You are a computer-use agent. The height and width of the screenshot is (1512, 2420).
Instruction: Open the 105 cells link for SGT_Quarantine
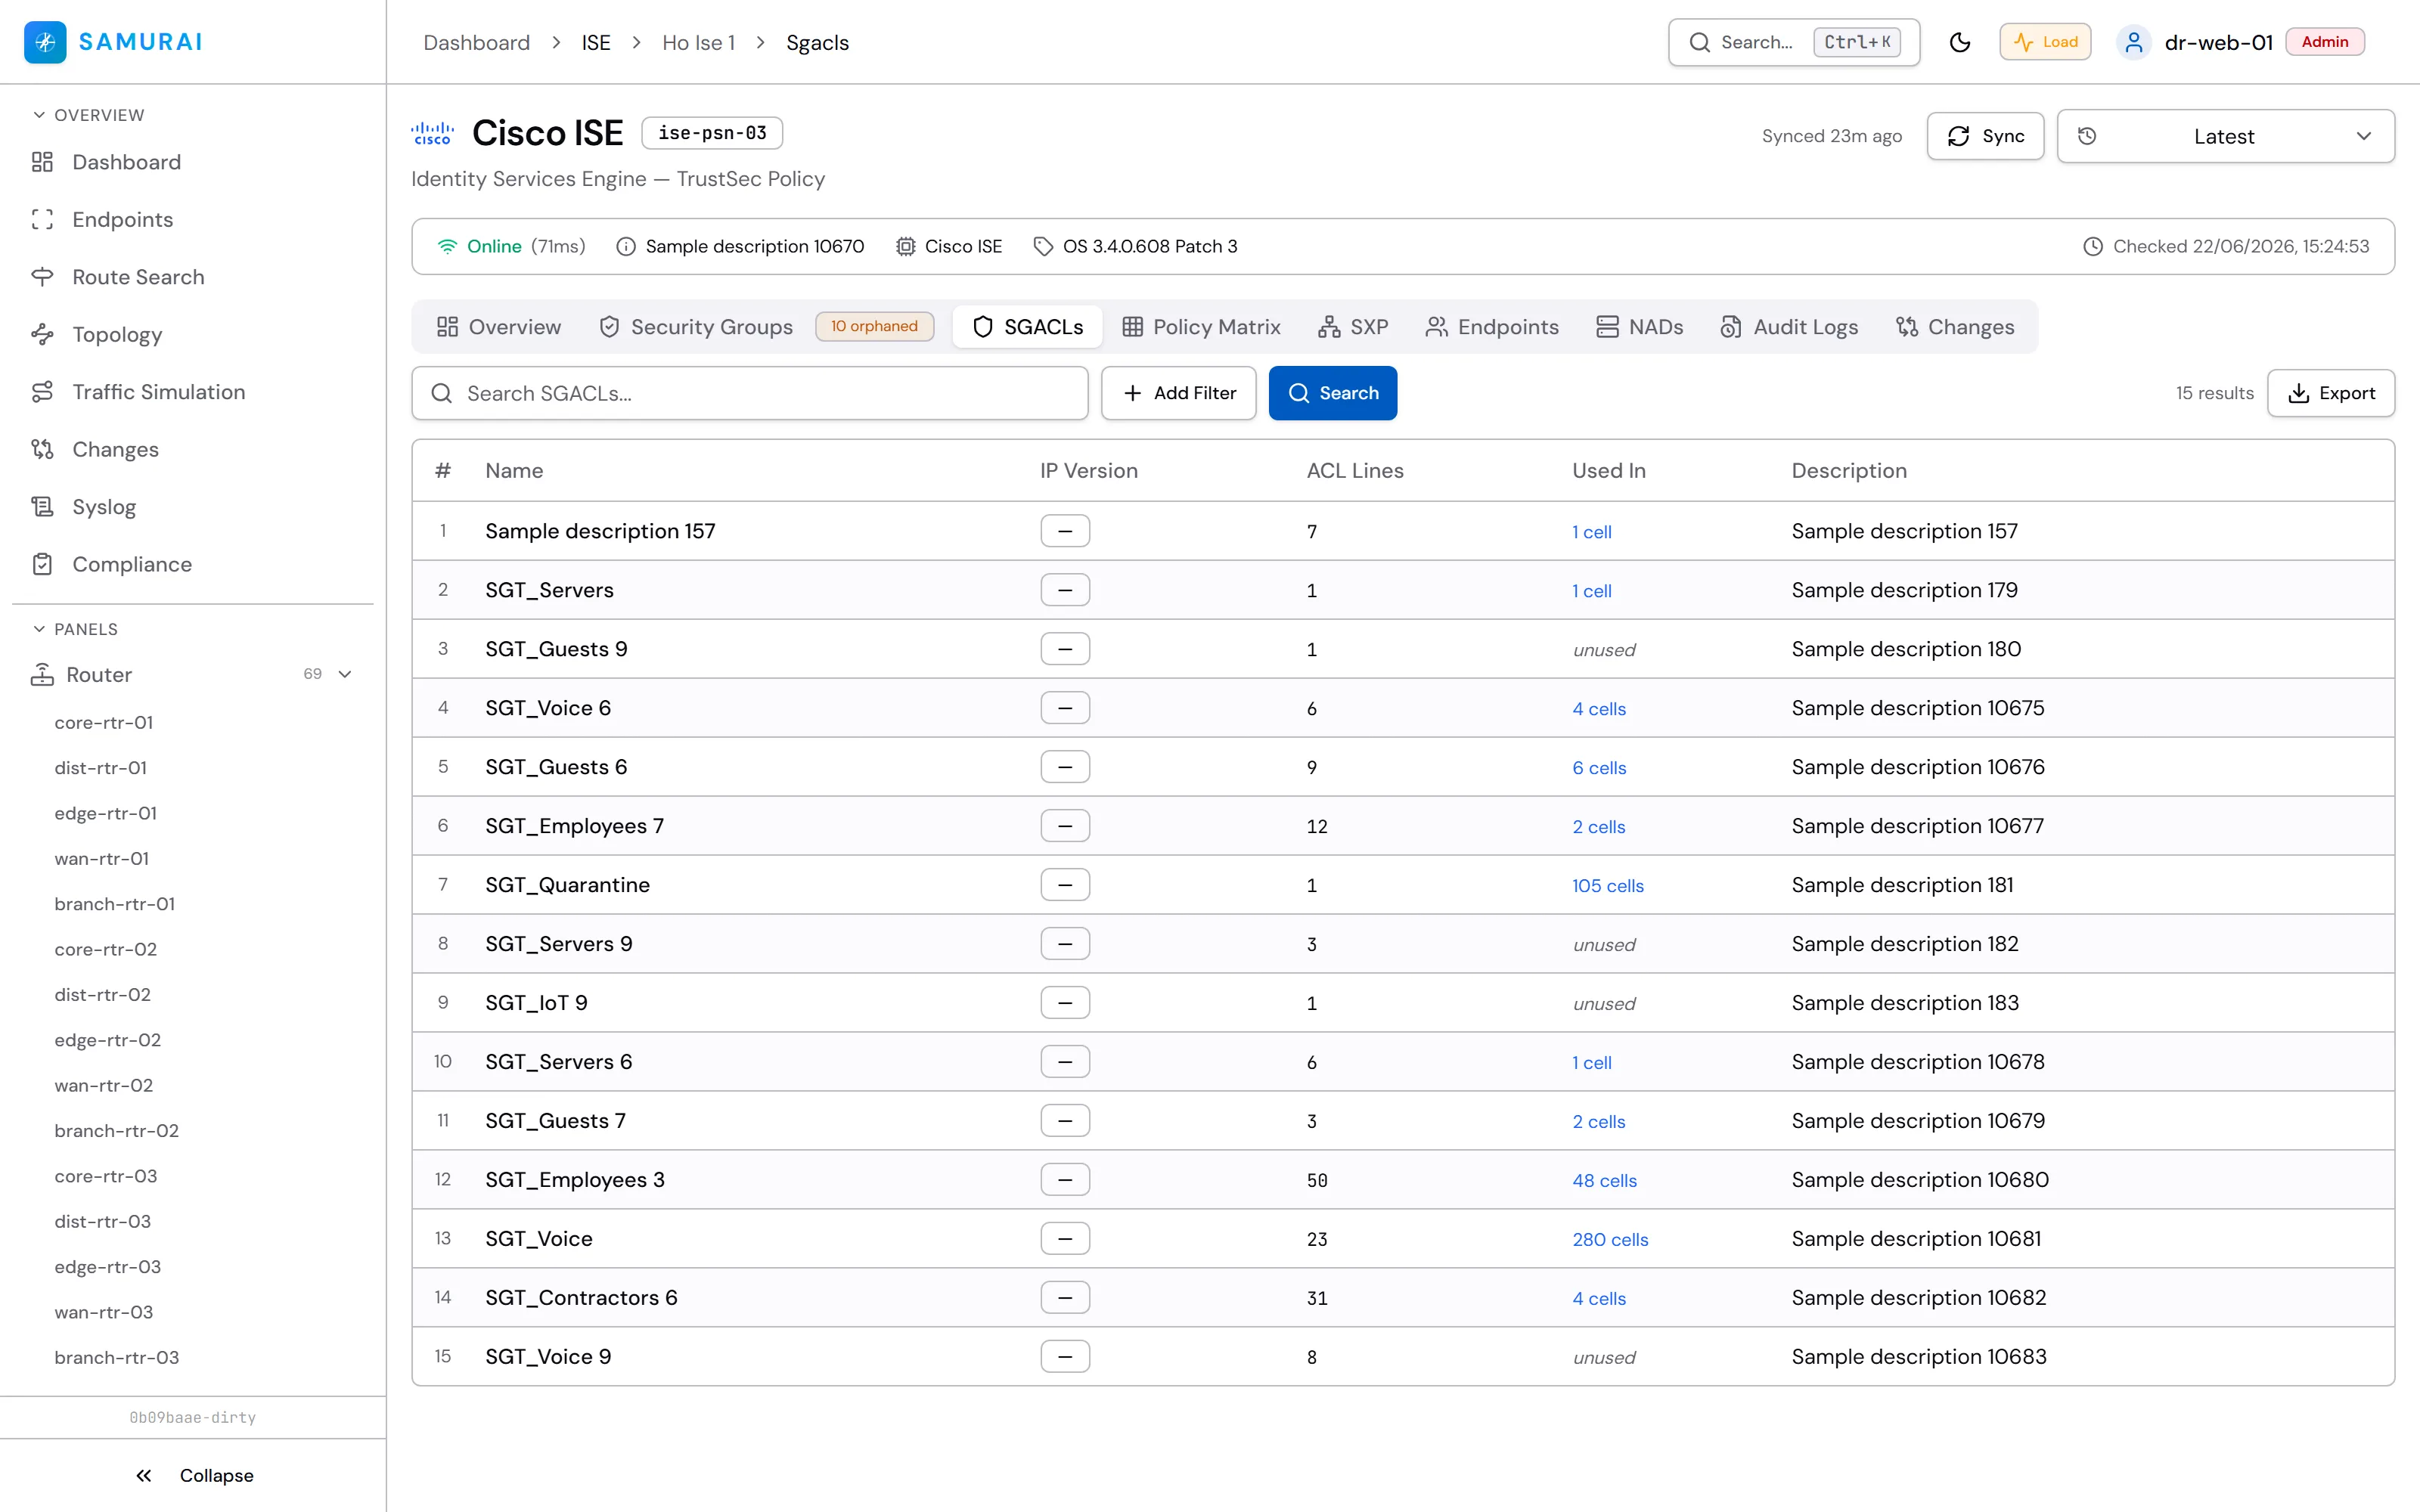click(x=1608, y=886)
